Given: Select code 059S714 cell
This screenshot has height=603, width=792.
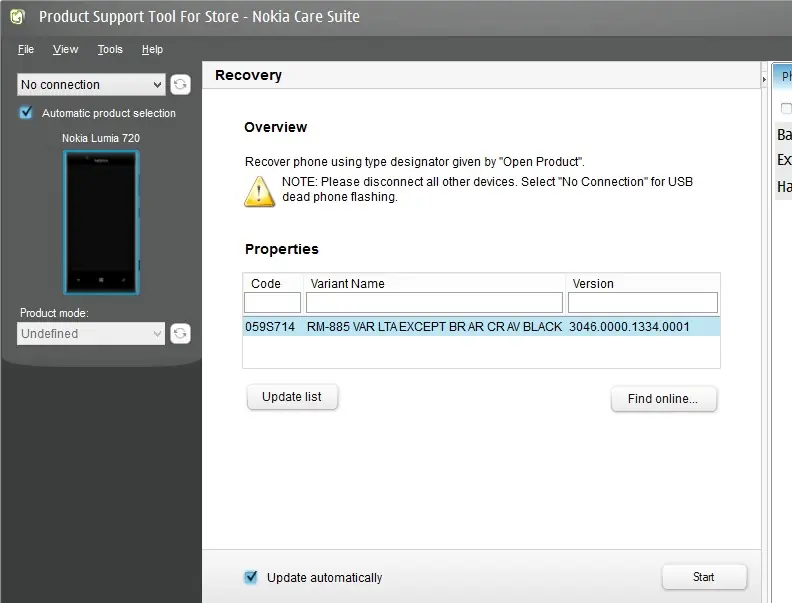Looking at the screenshot, I should coord(270,327).
